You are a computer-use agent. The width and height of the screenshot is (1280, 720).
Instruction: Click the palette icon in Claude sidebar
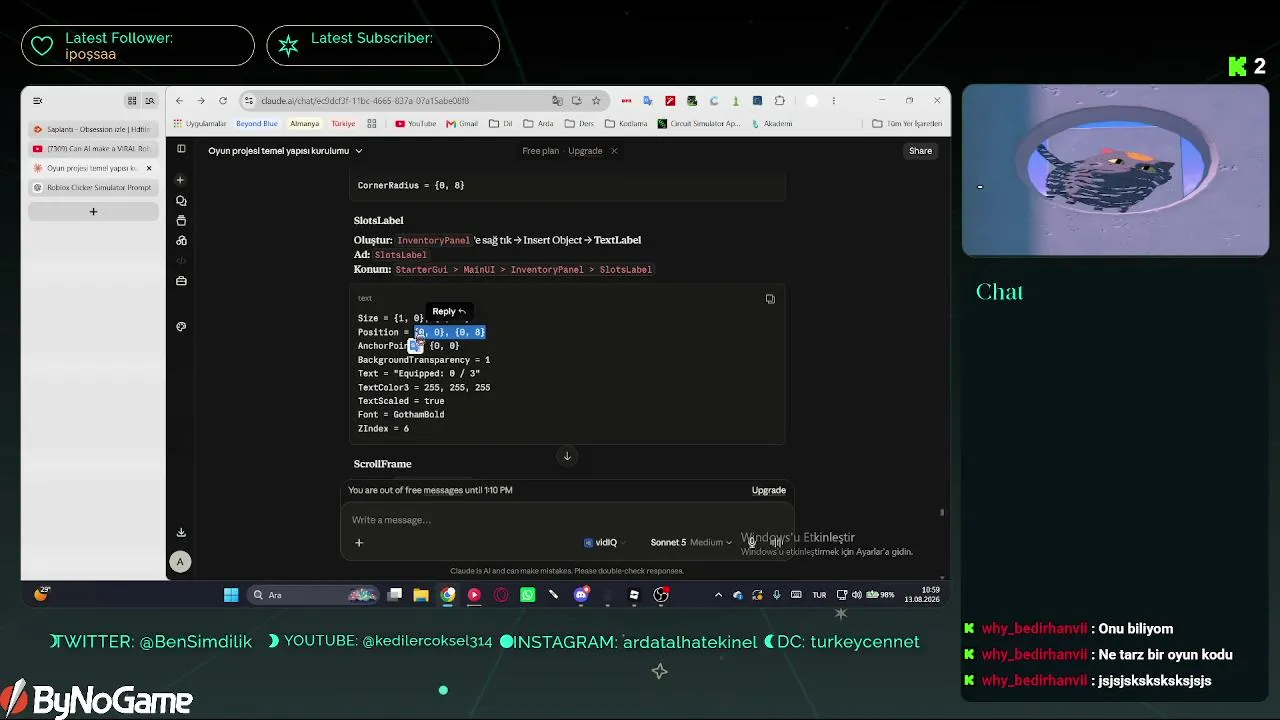pyautogui.click(x=181, y=327)
